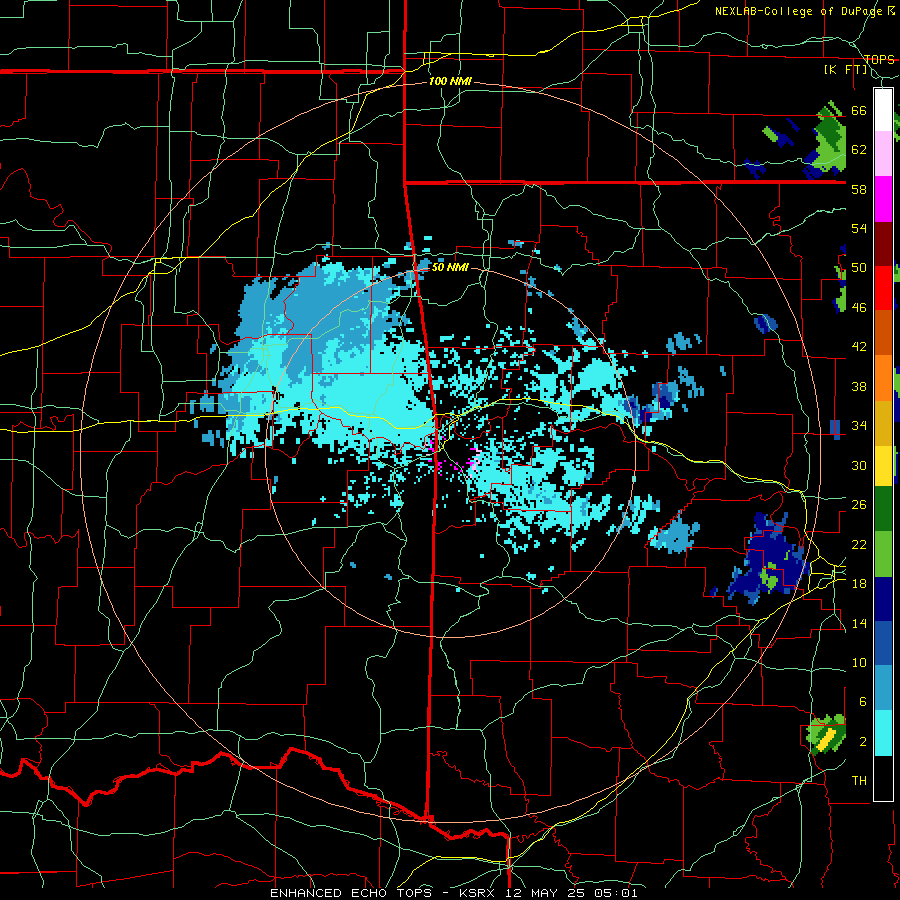
Task: Click the white swatch atop the tops legend
Action: 883,110
